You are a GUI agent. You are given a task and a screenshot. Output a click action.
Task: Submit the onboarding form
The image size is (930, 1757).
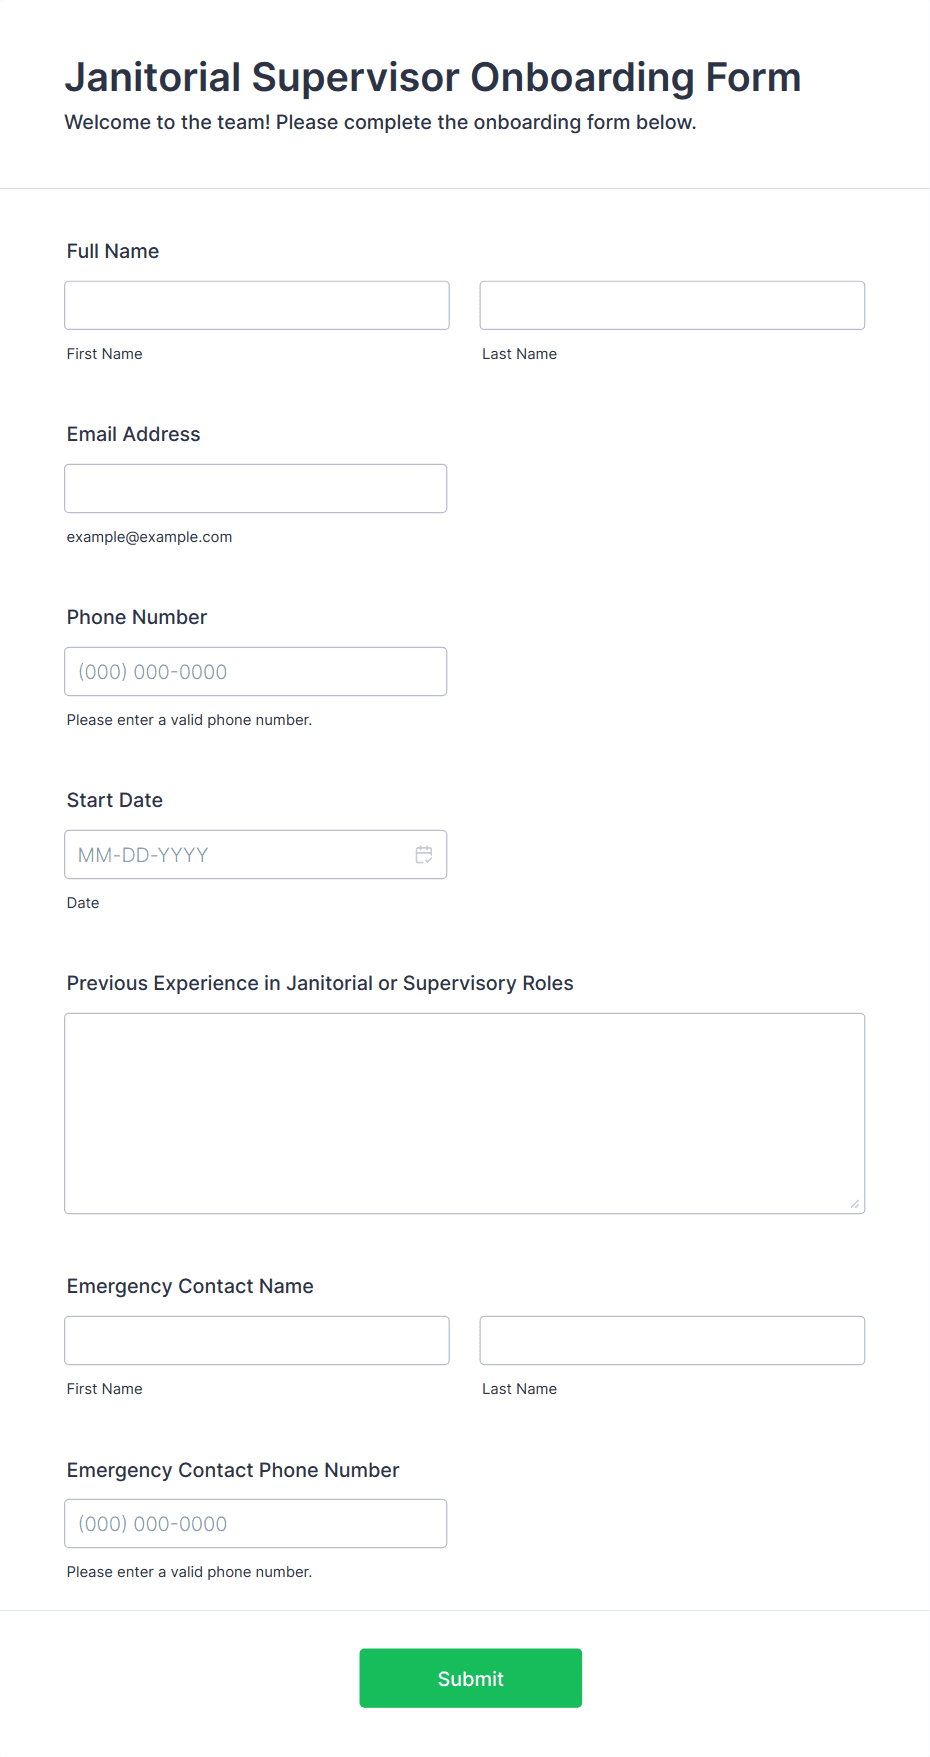(x=471, y=1678)
